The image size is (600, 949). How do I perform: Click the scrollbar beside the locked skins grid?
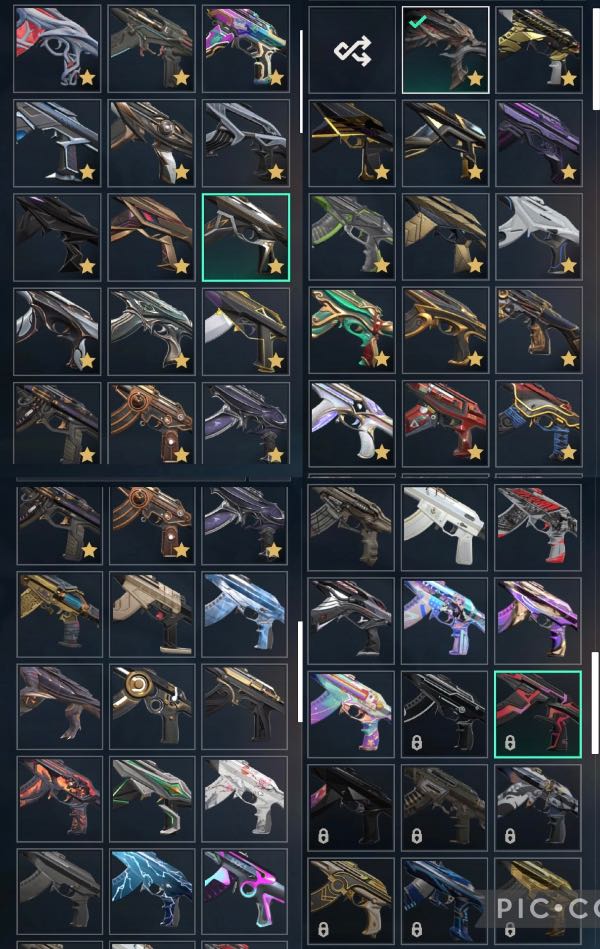(595, 703)
